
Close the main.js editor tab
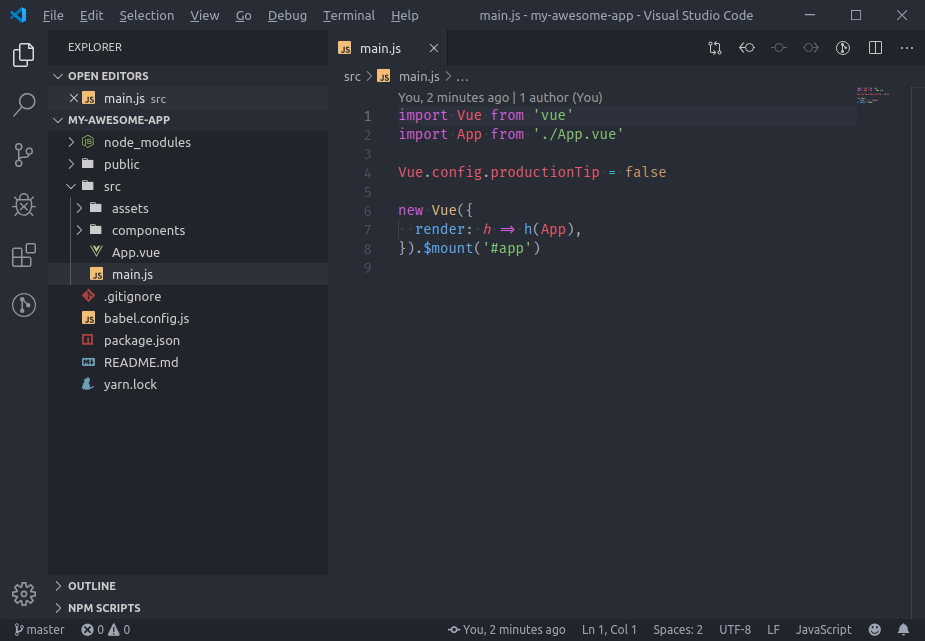tap(434, 48)
